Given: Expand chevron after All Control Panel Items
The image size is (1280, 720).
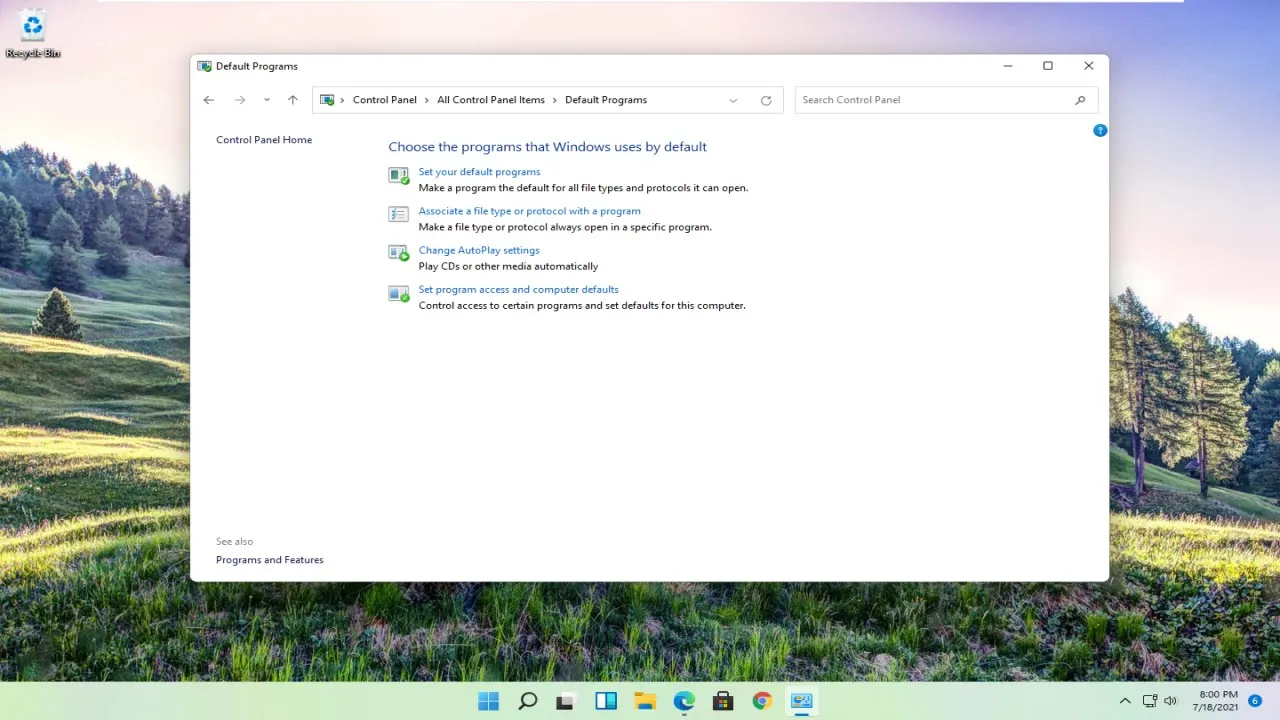Looking at the screenshot, I should tap(555, 100).
